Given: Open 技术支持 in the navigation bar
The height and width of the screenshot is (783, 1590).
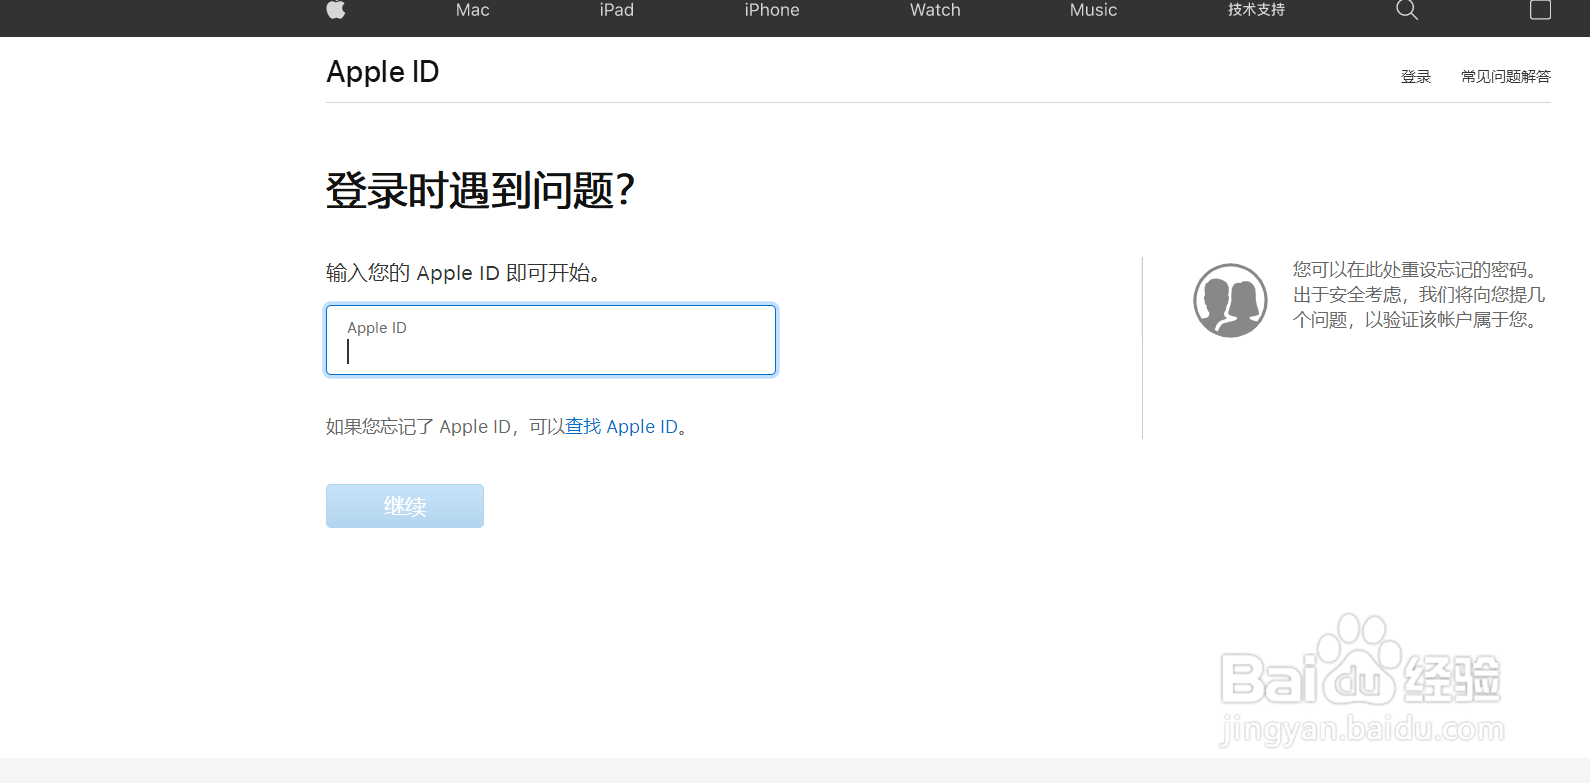Looking at the screenshot, I should point(1256,10).
